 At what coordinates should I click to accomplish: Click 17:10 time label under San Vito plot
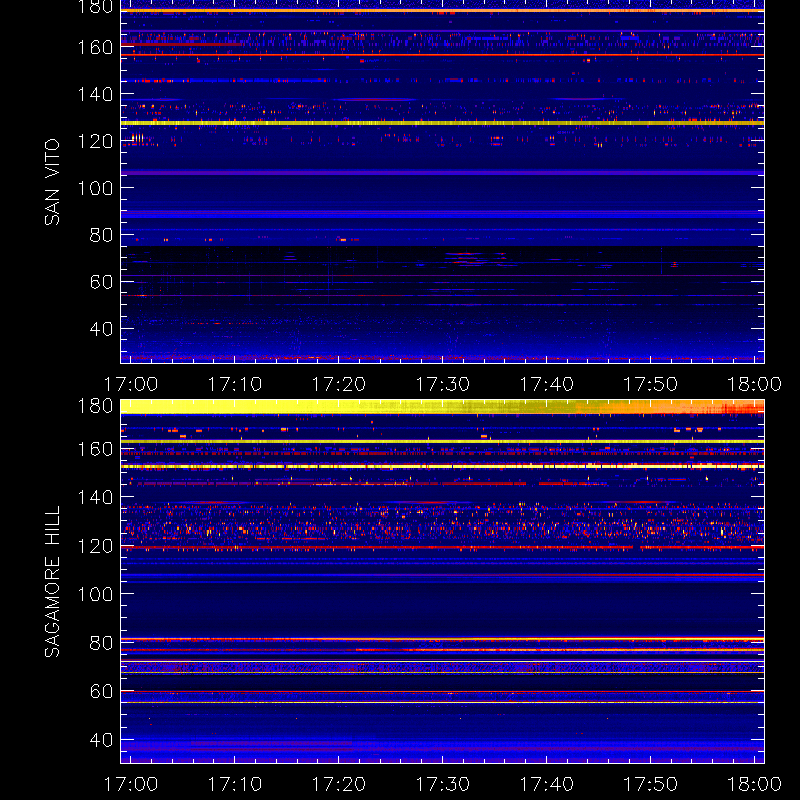pos(235,384)
